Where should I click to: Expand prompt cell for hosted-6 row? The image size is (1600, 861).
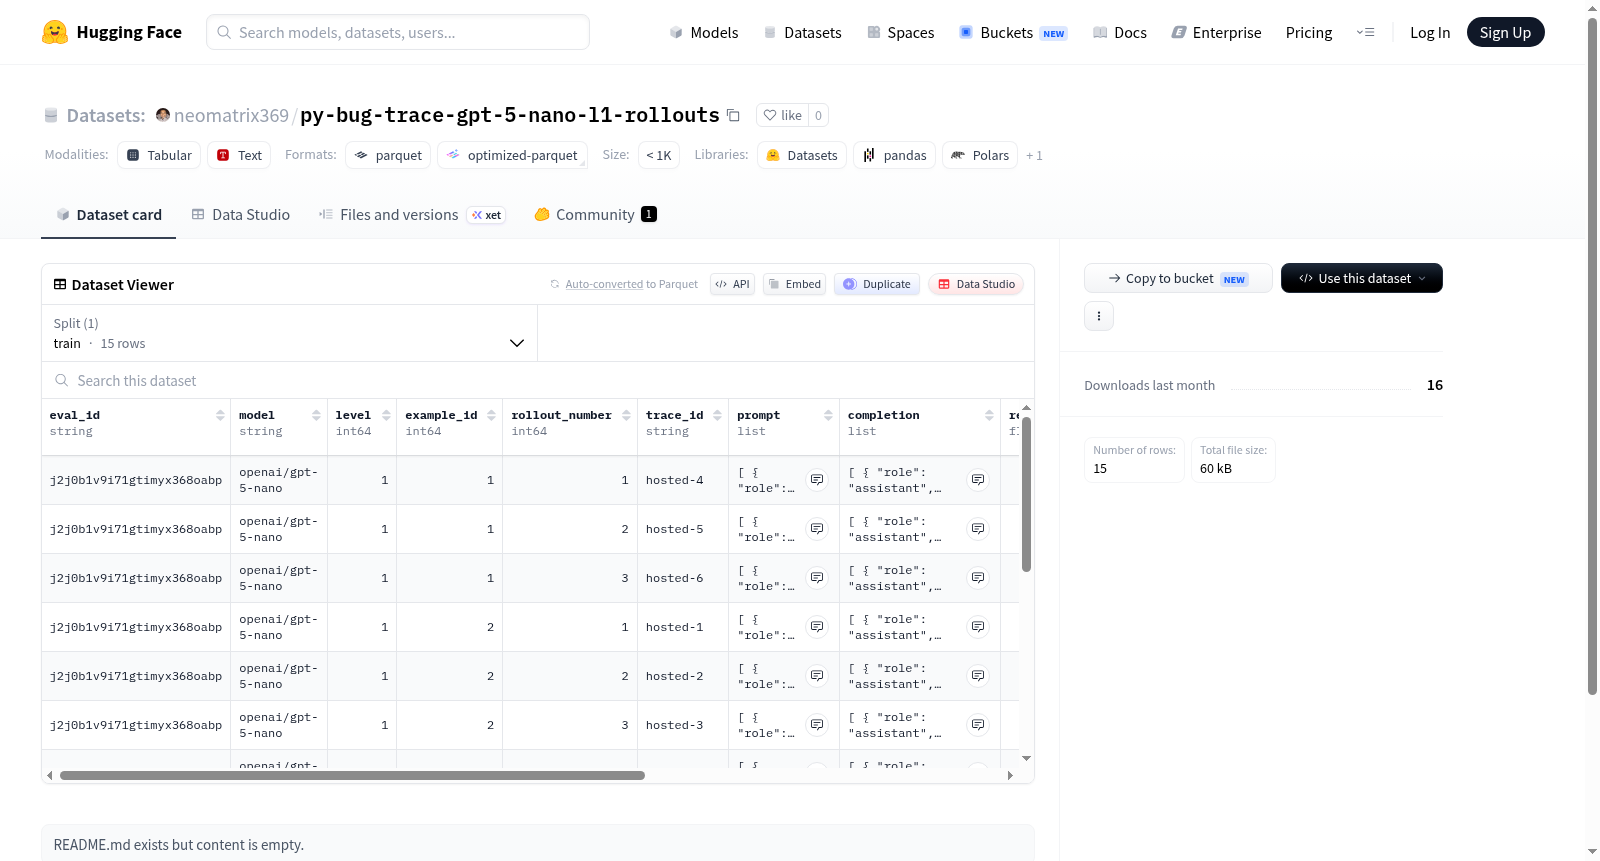[817, 578]
